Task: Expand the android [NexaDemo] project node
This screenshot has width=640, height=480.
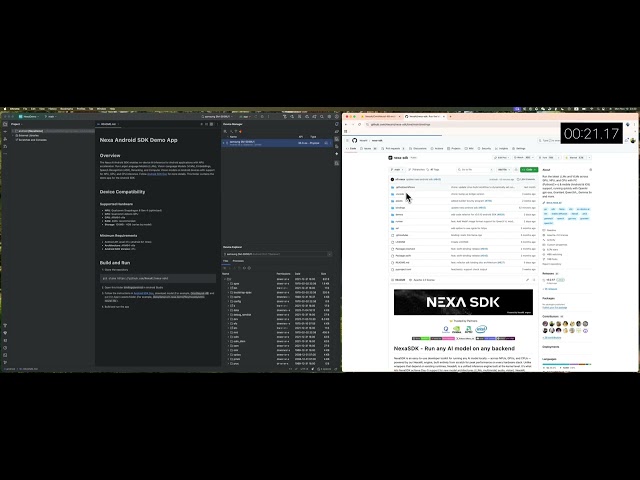Action: pyautogui.click(x=13, y=131)
